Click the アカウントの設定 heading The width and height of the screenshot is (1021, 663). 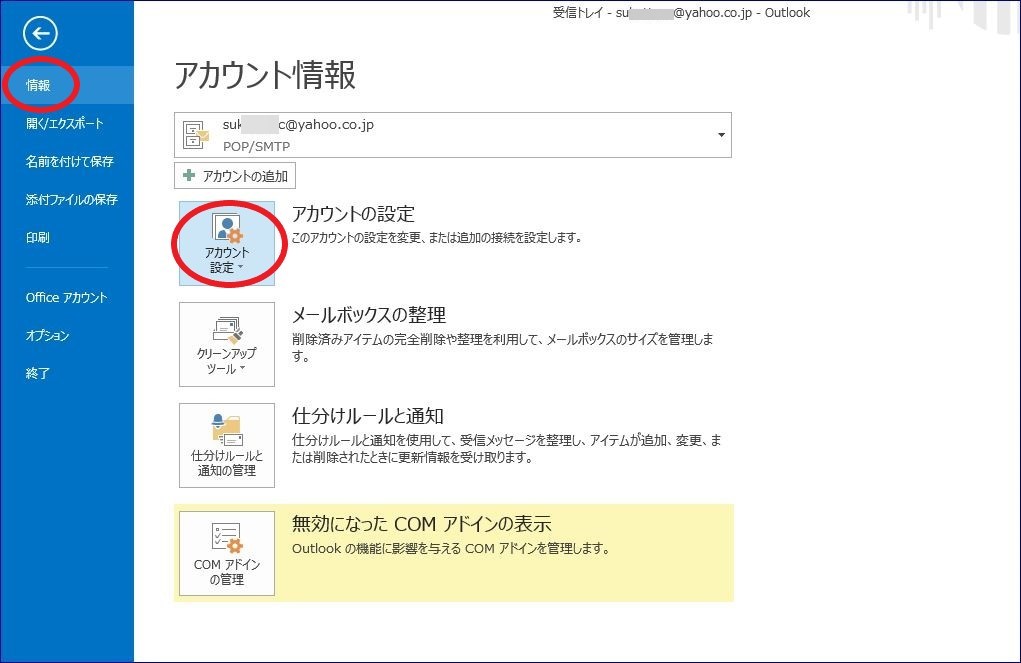[353, 214]
